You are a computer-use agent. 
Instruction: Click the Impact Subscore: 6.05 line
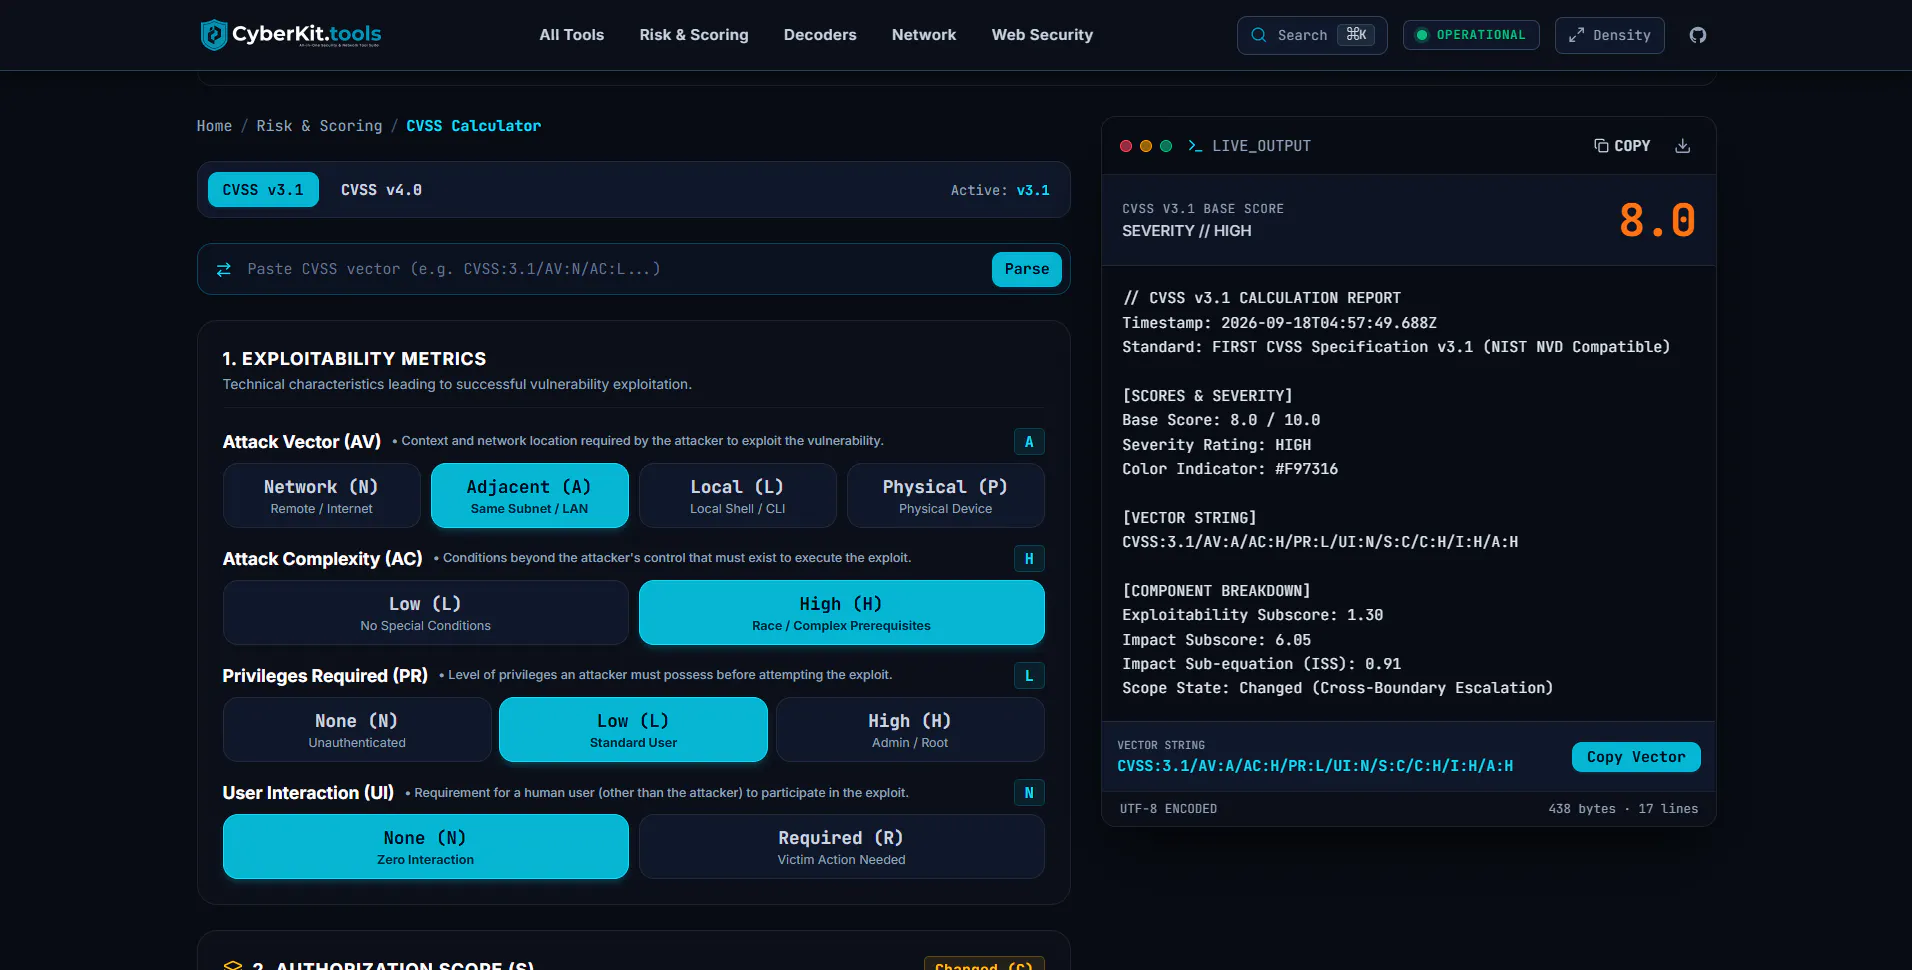coord(1216,640)
